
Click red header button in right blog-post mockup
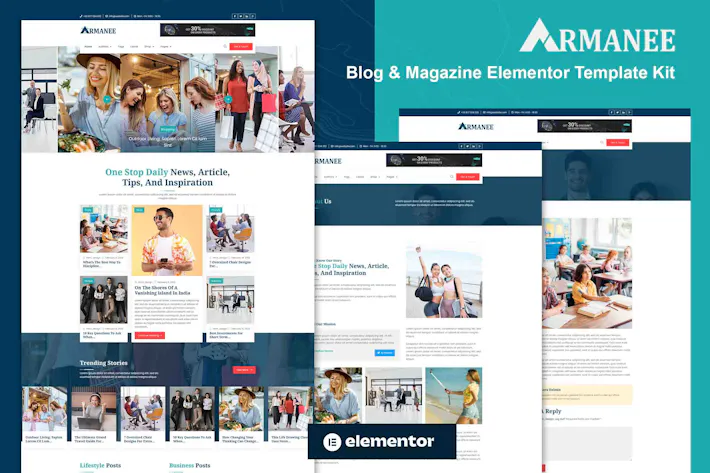(618, 142)
